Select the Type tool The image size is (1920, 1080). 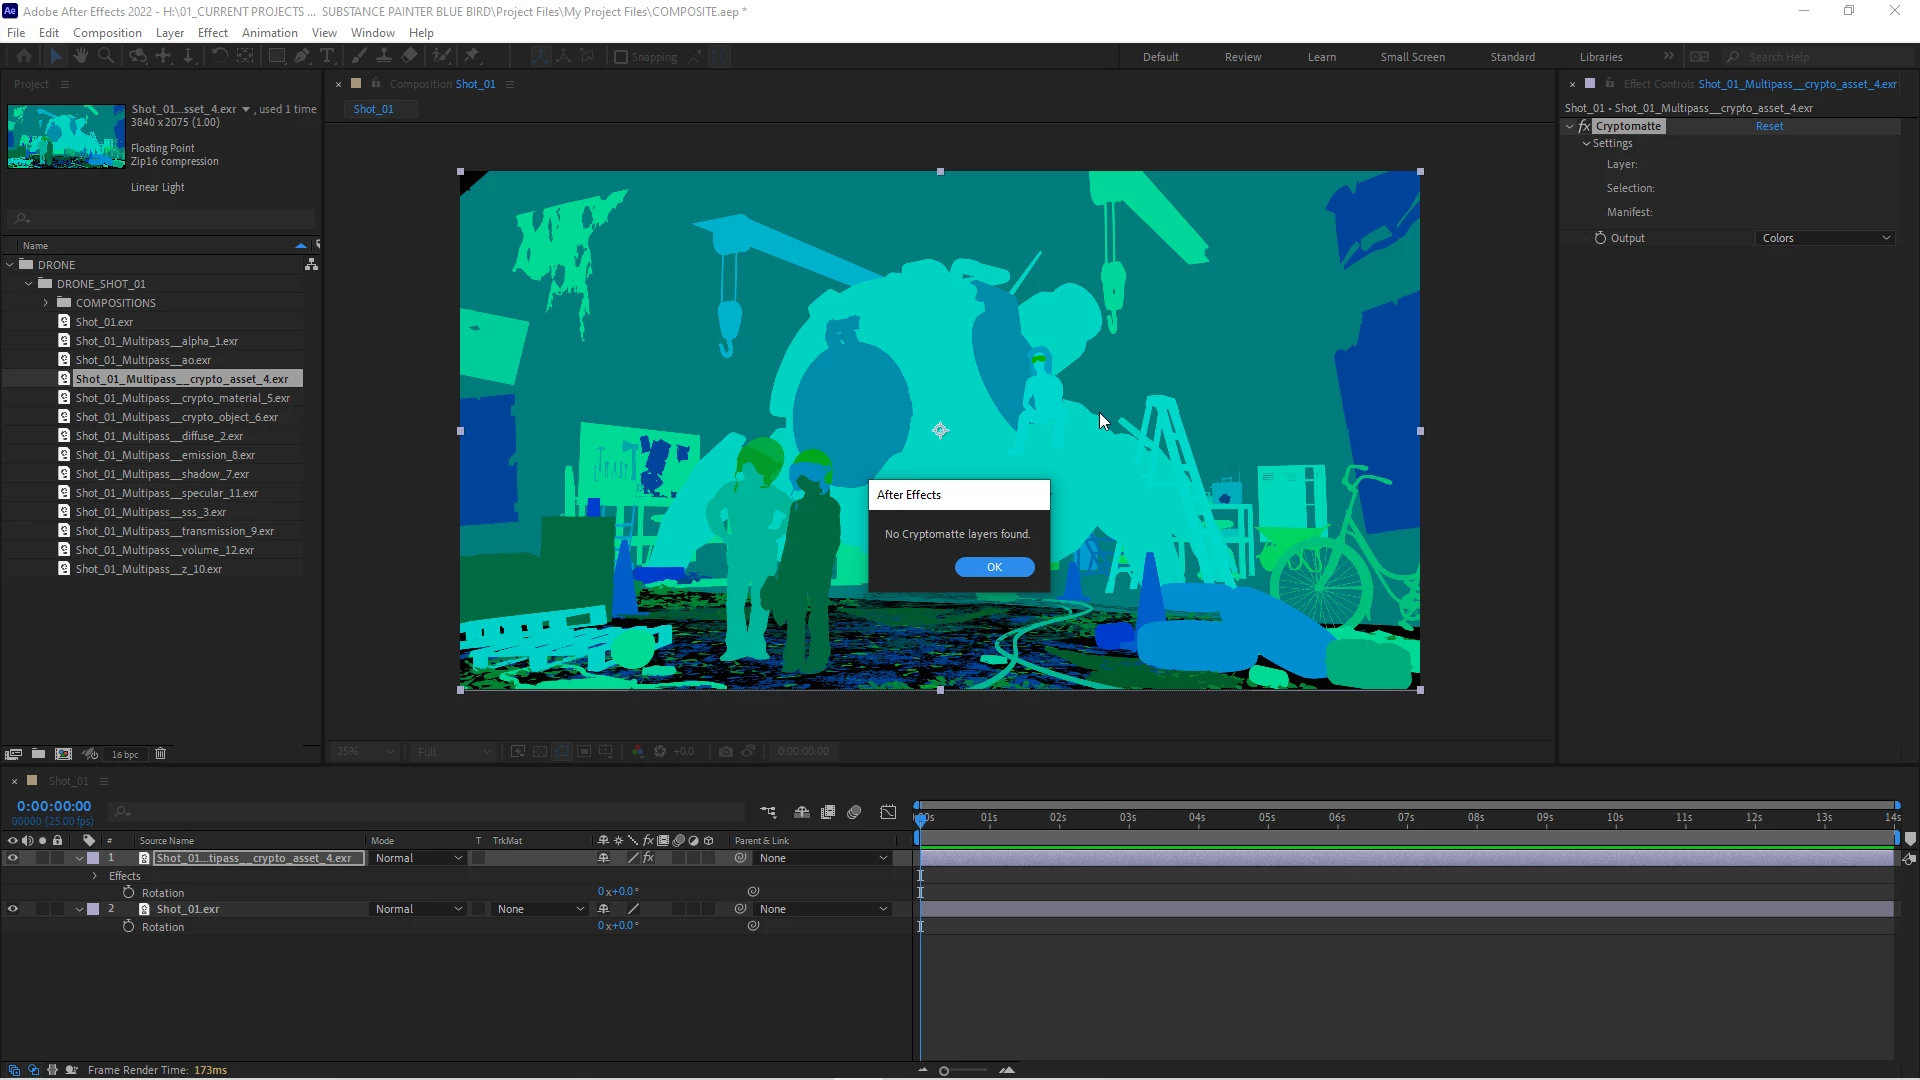327,56
